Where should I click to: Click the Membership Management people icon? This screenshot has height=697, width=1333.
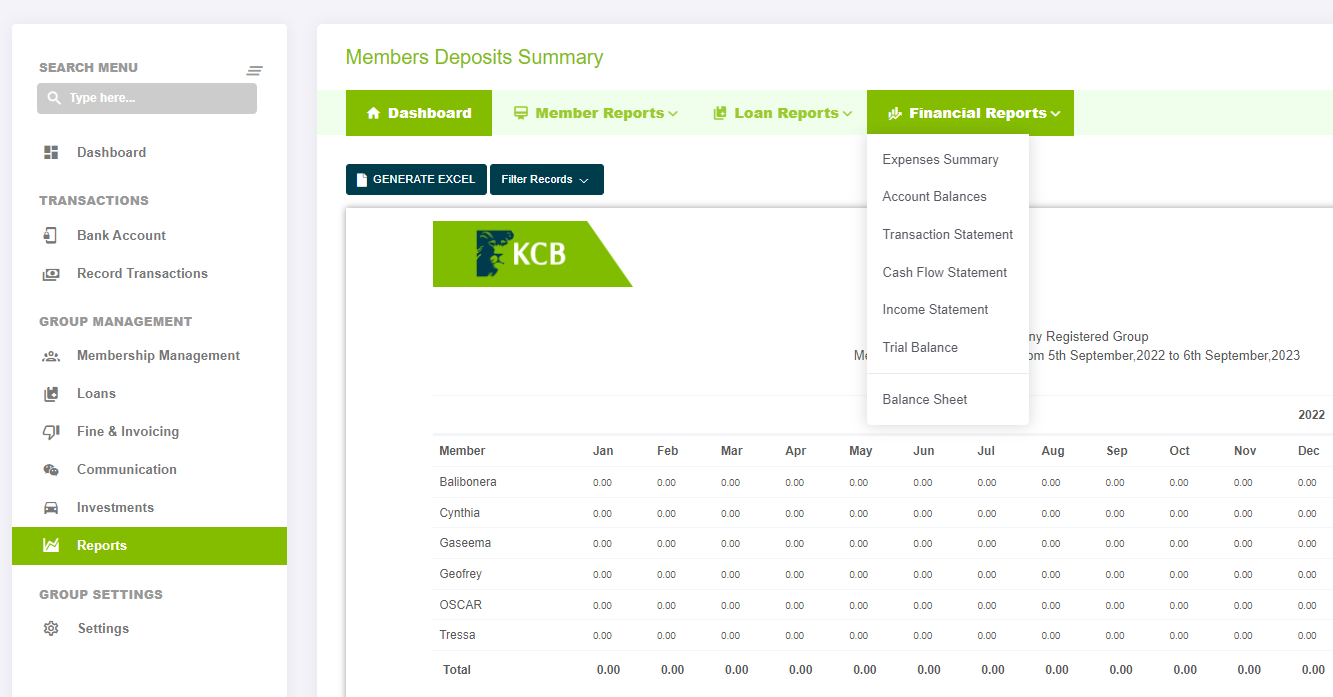point(51,356)
